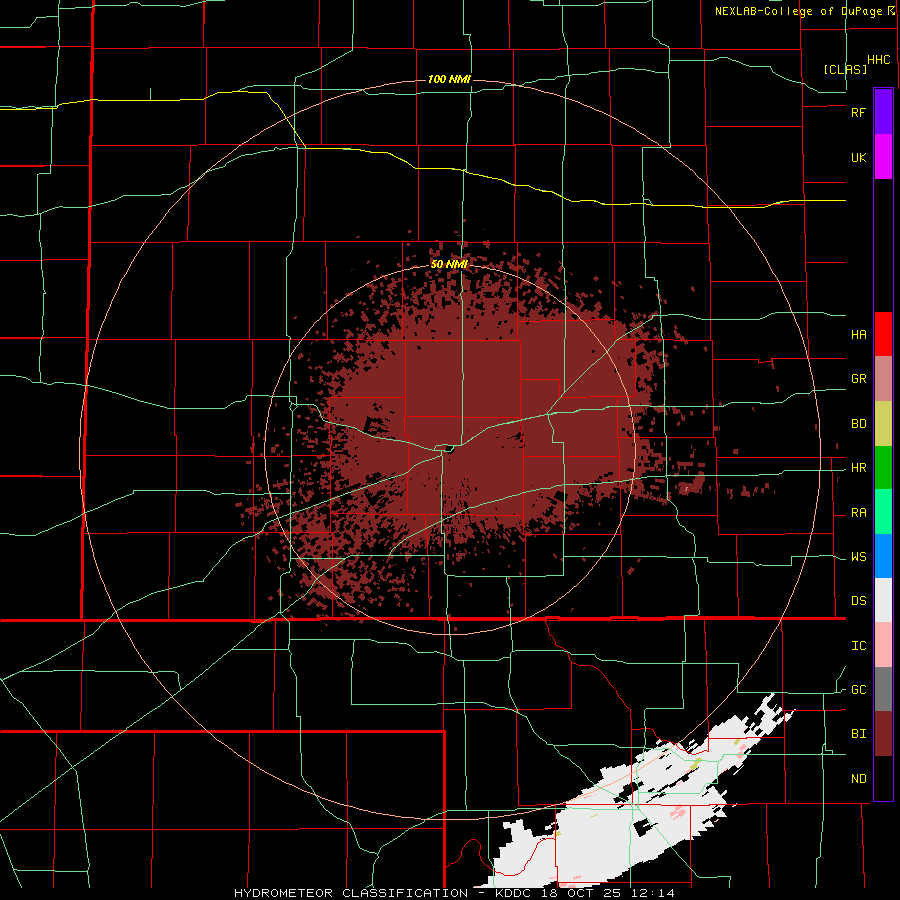Screen dimensions: 900x900
Task: Click the DS legend label
Action: (x=858, y=601)
